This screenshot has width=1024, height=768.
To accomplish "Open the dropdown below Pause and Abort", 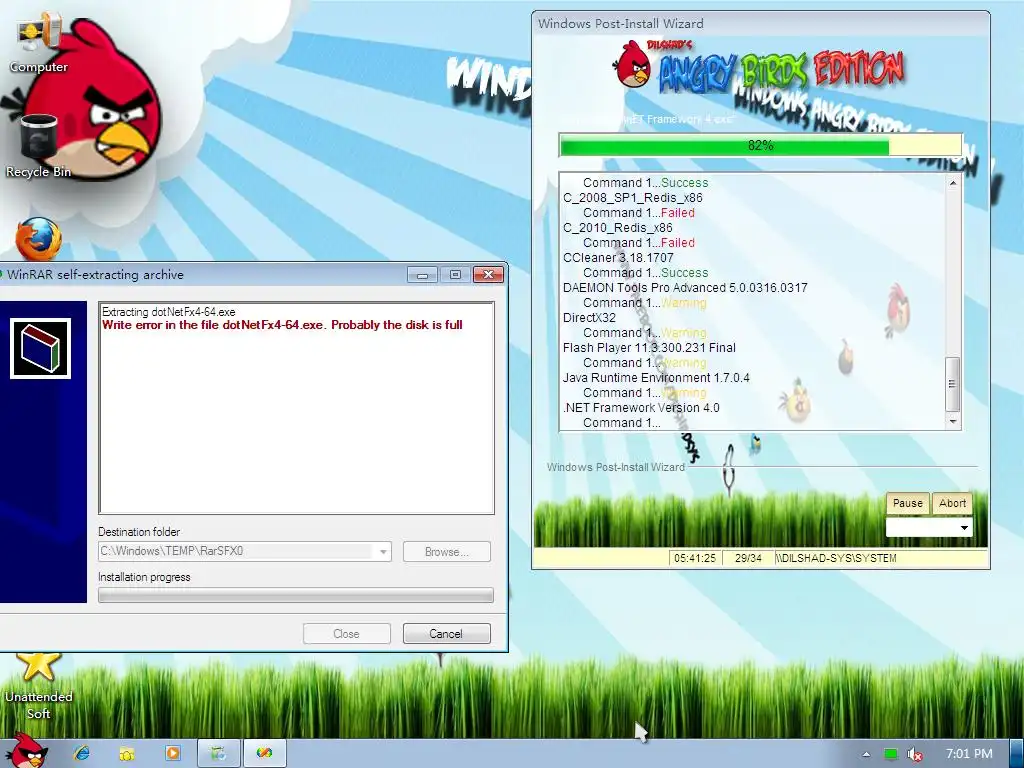I will pyautogui.click(x=929, y=528).
